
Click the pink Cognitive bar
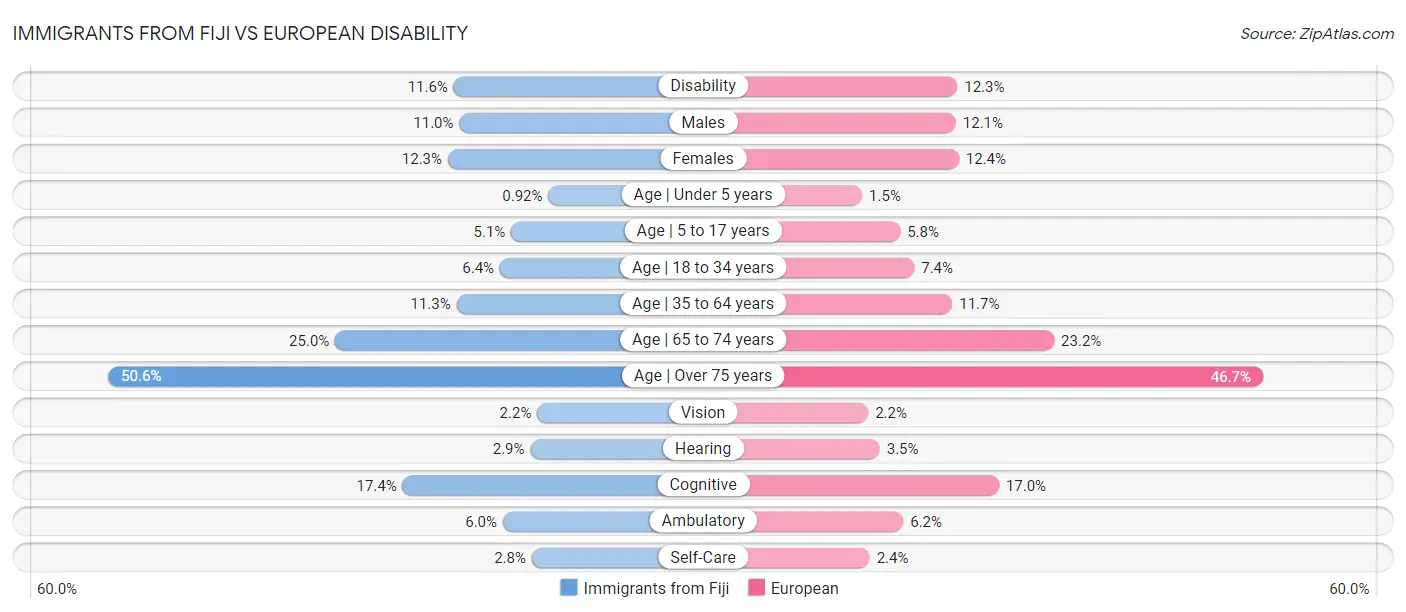[872, 485]
